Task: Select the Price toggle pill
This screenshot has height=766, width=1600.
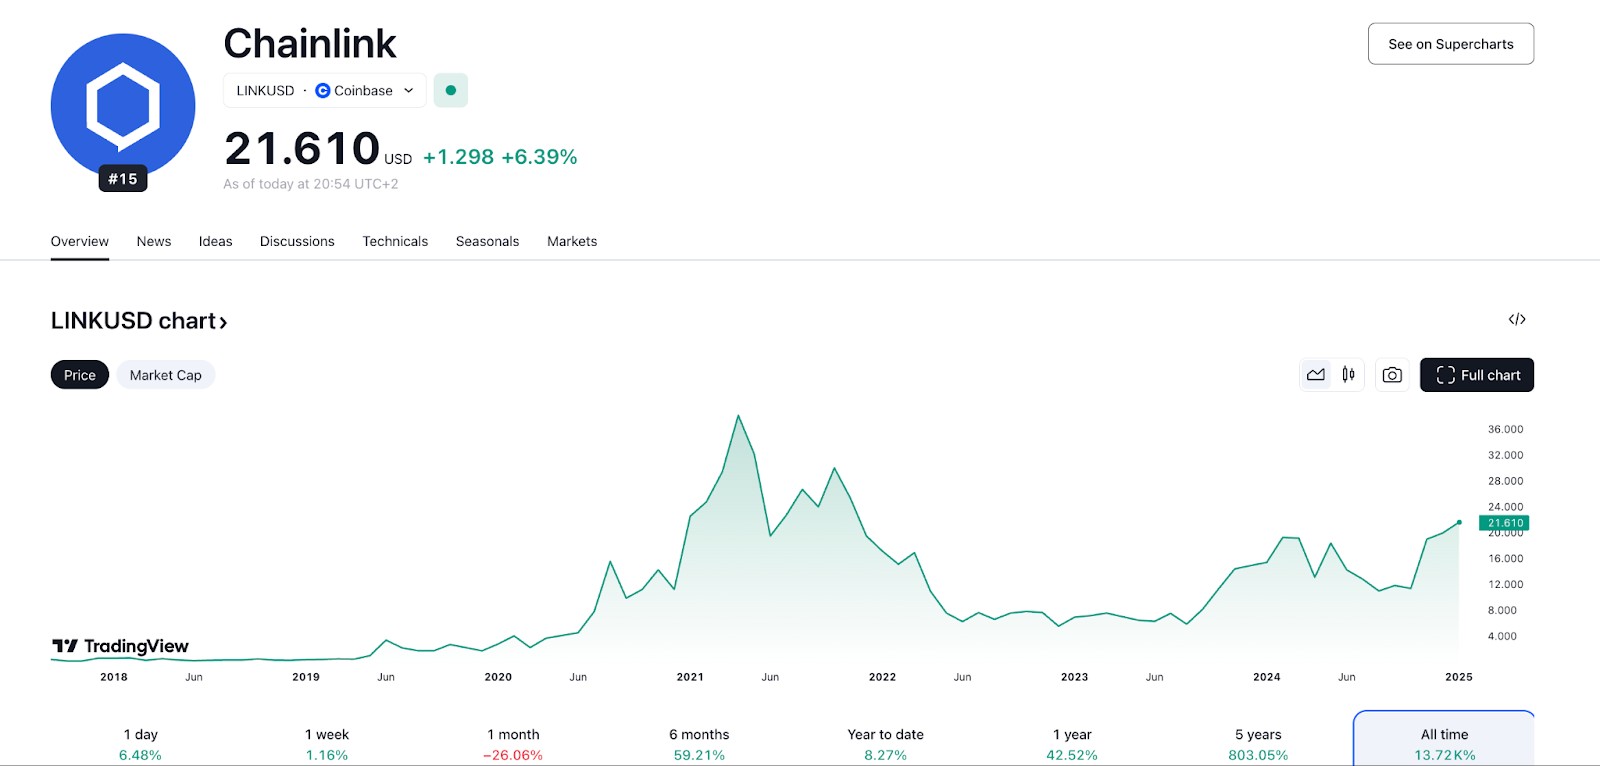Action: [80, 375]
